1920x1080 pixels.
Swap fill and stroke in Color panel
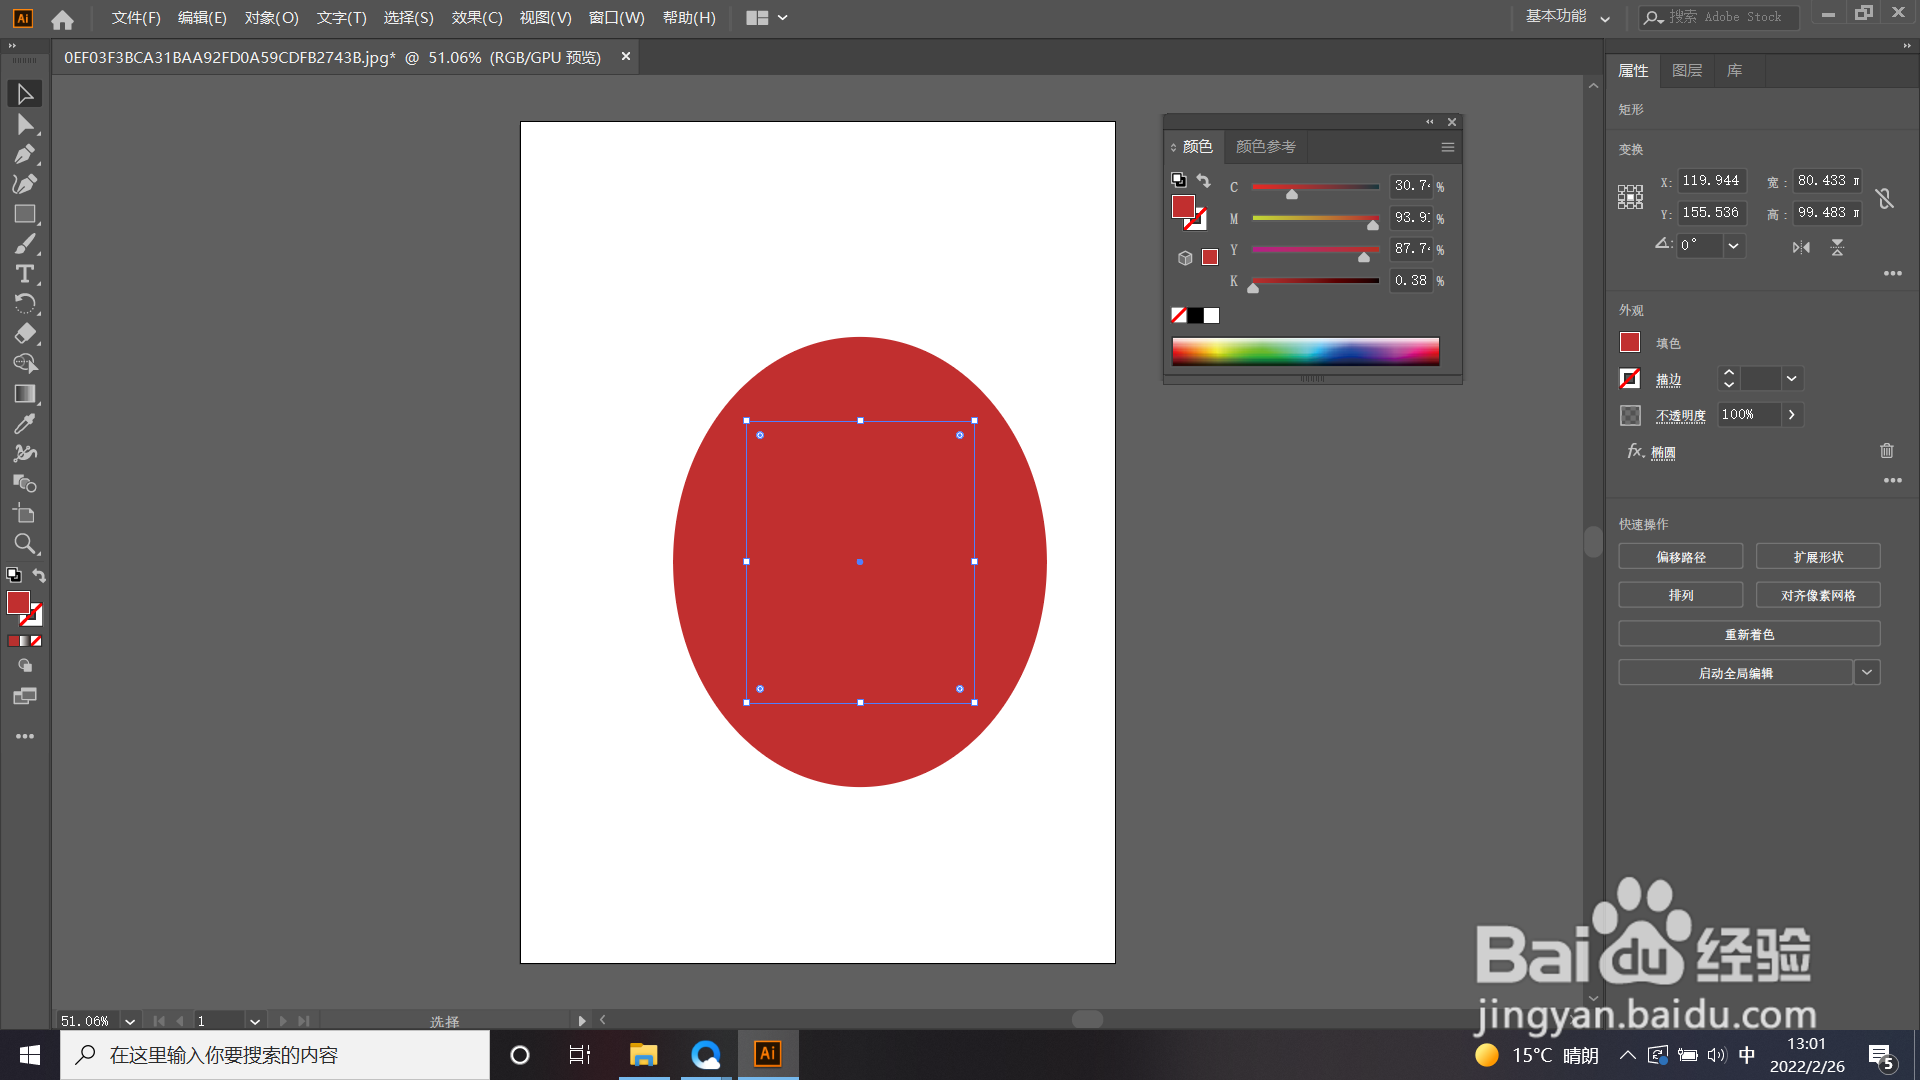click(x=1204, y=181)
